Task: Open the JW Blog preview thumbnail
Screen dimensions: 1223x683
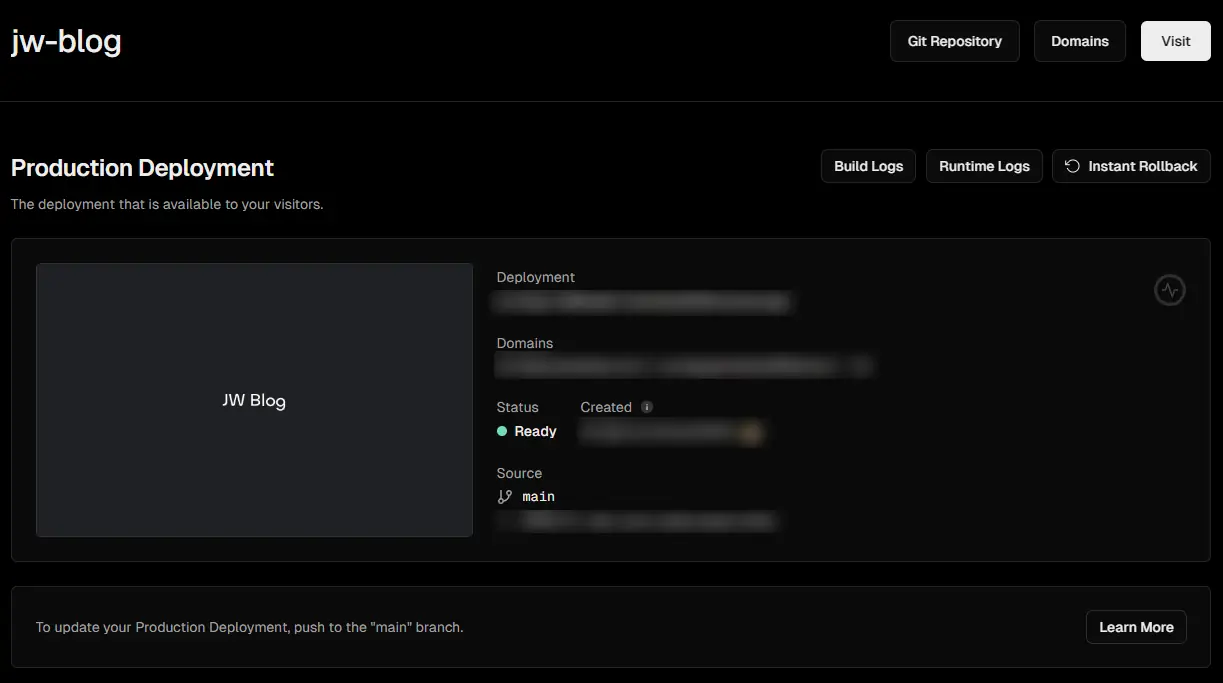Action: point(254,400)
